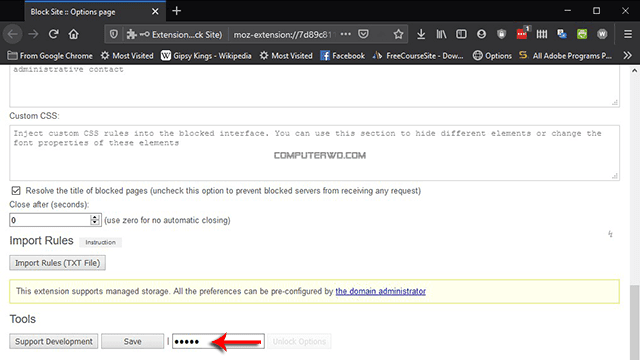The height and width of the screenshot is (360, 640).
Task: Click the Save button under Tools
Action: [x=133, y=342]
